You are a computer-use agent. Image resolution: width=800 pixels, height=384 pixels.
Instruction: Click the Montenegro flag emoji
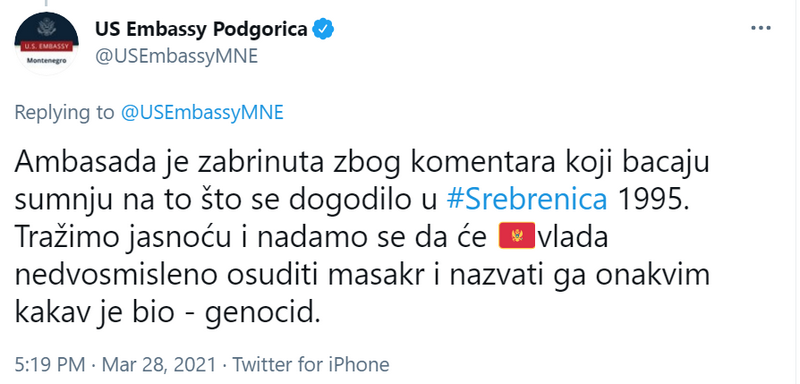click(x=517, y=236)
